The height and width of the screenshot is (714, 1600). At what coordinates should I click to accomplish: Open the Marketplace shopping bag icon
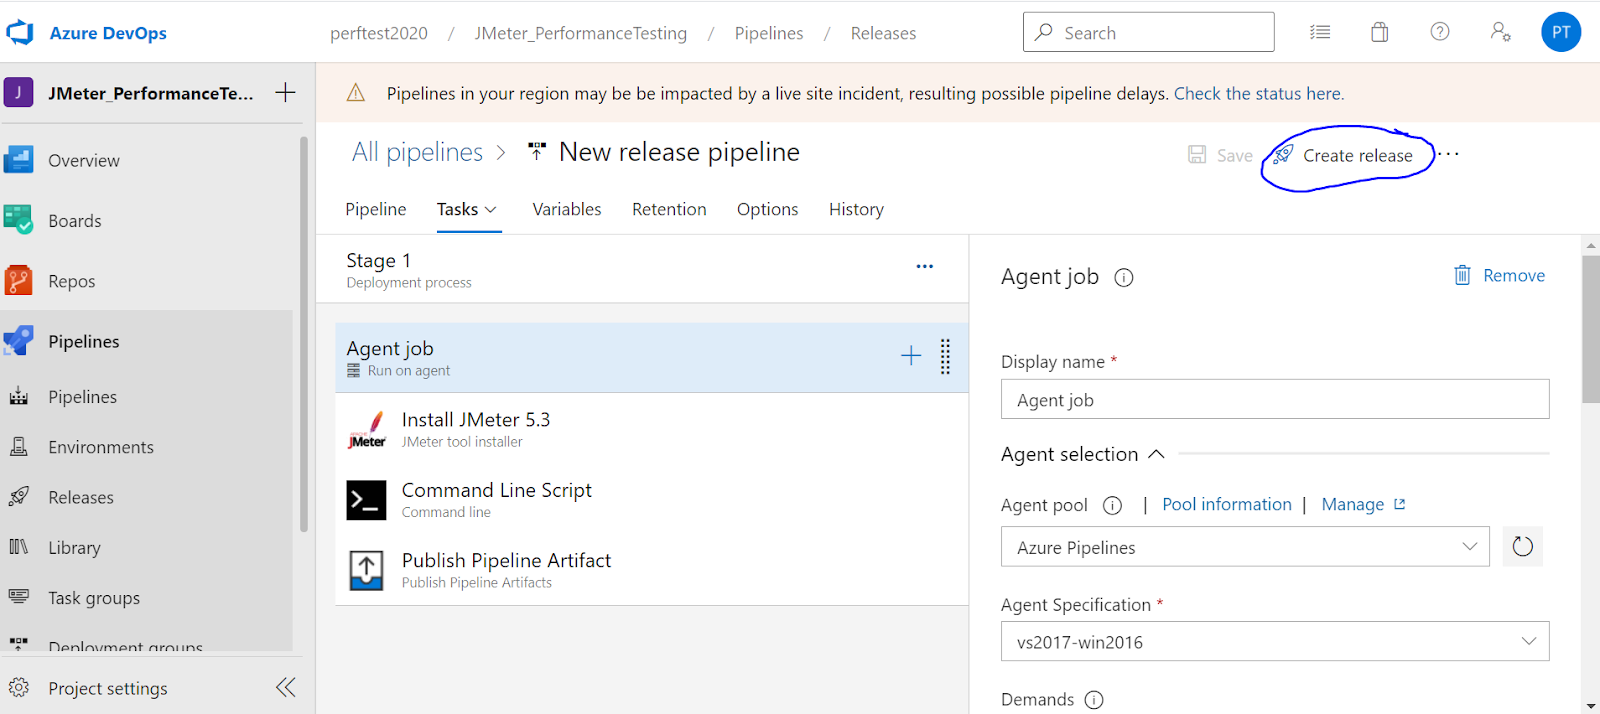click(x=1380, y=32)
